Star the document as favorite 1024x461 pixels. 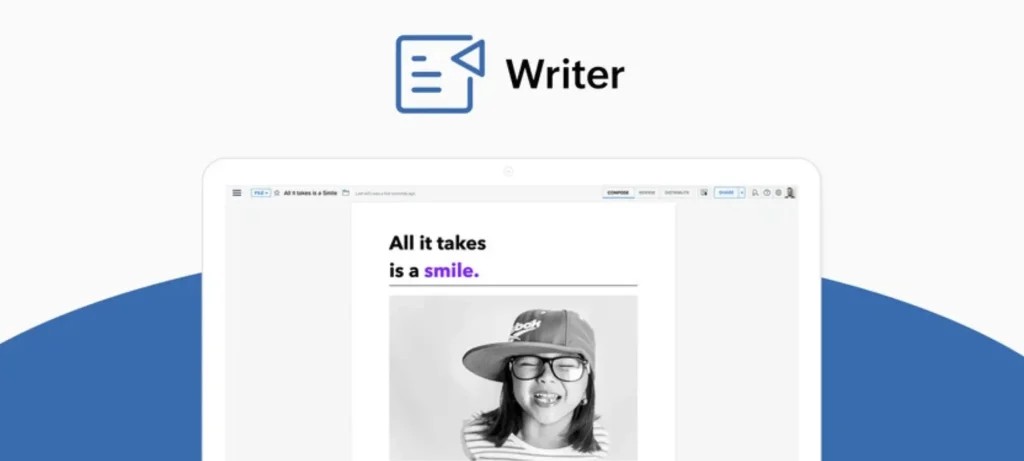click(x=277, y=193)
